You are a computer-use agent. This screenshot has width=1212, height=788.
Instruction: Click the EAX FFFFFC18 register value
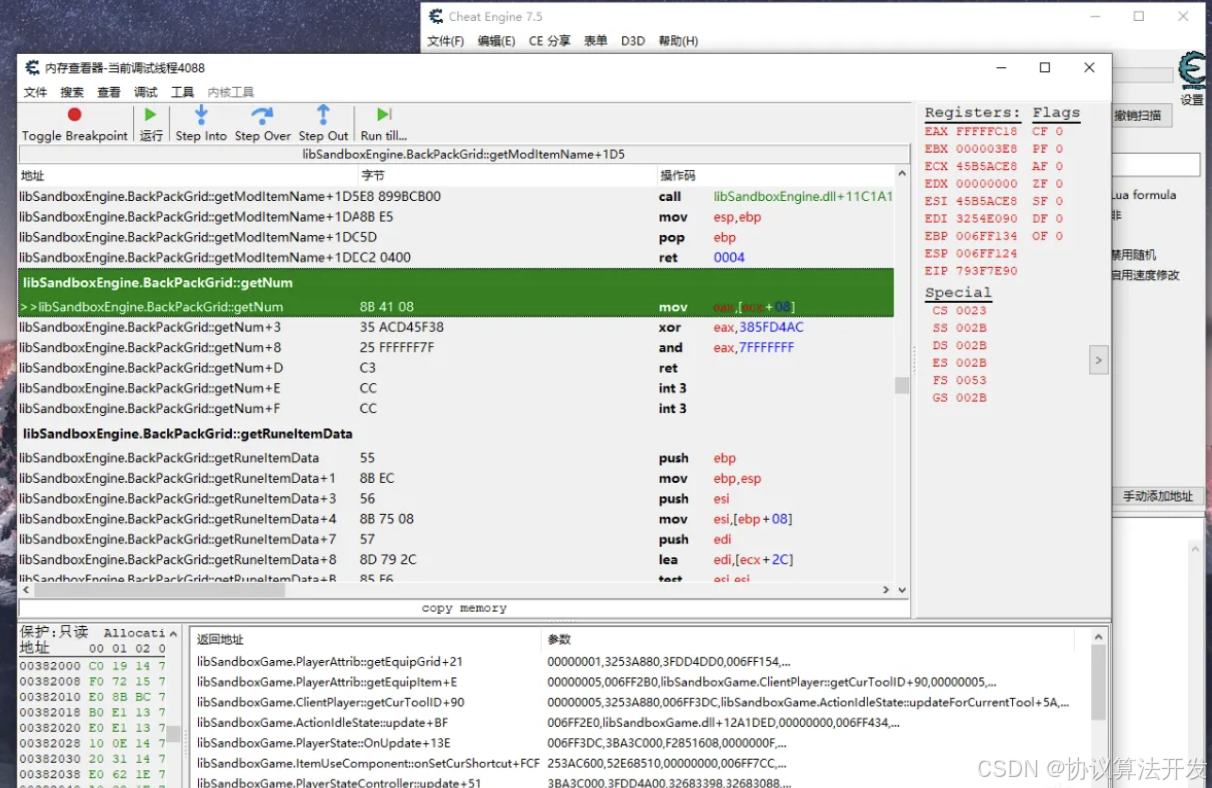point(970,132)
